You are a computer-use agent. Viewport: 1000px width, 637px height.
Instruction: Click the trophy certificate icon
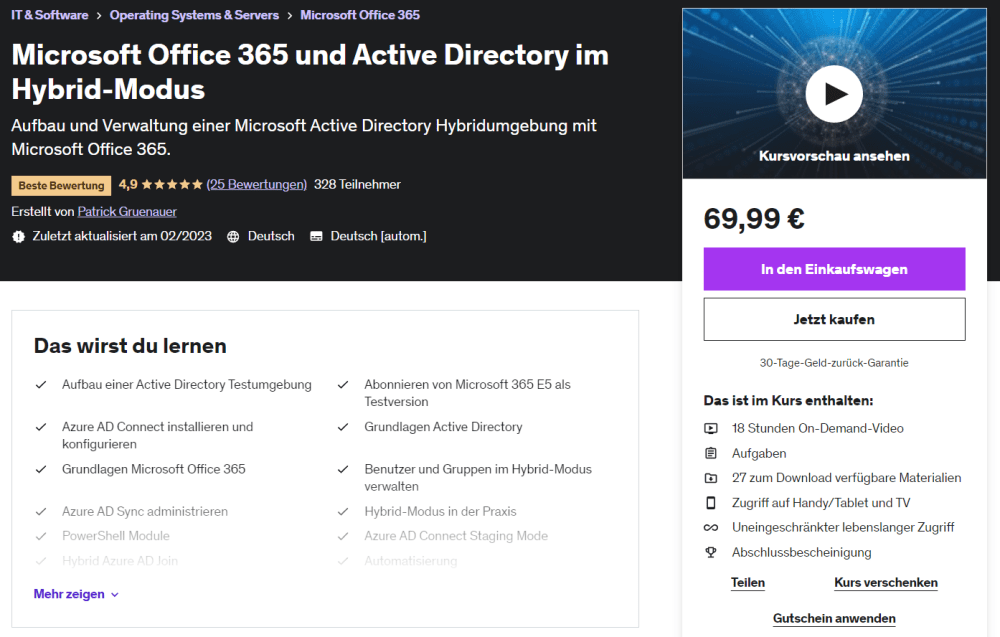tap(711, 552)
